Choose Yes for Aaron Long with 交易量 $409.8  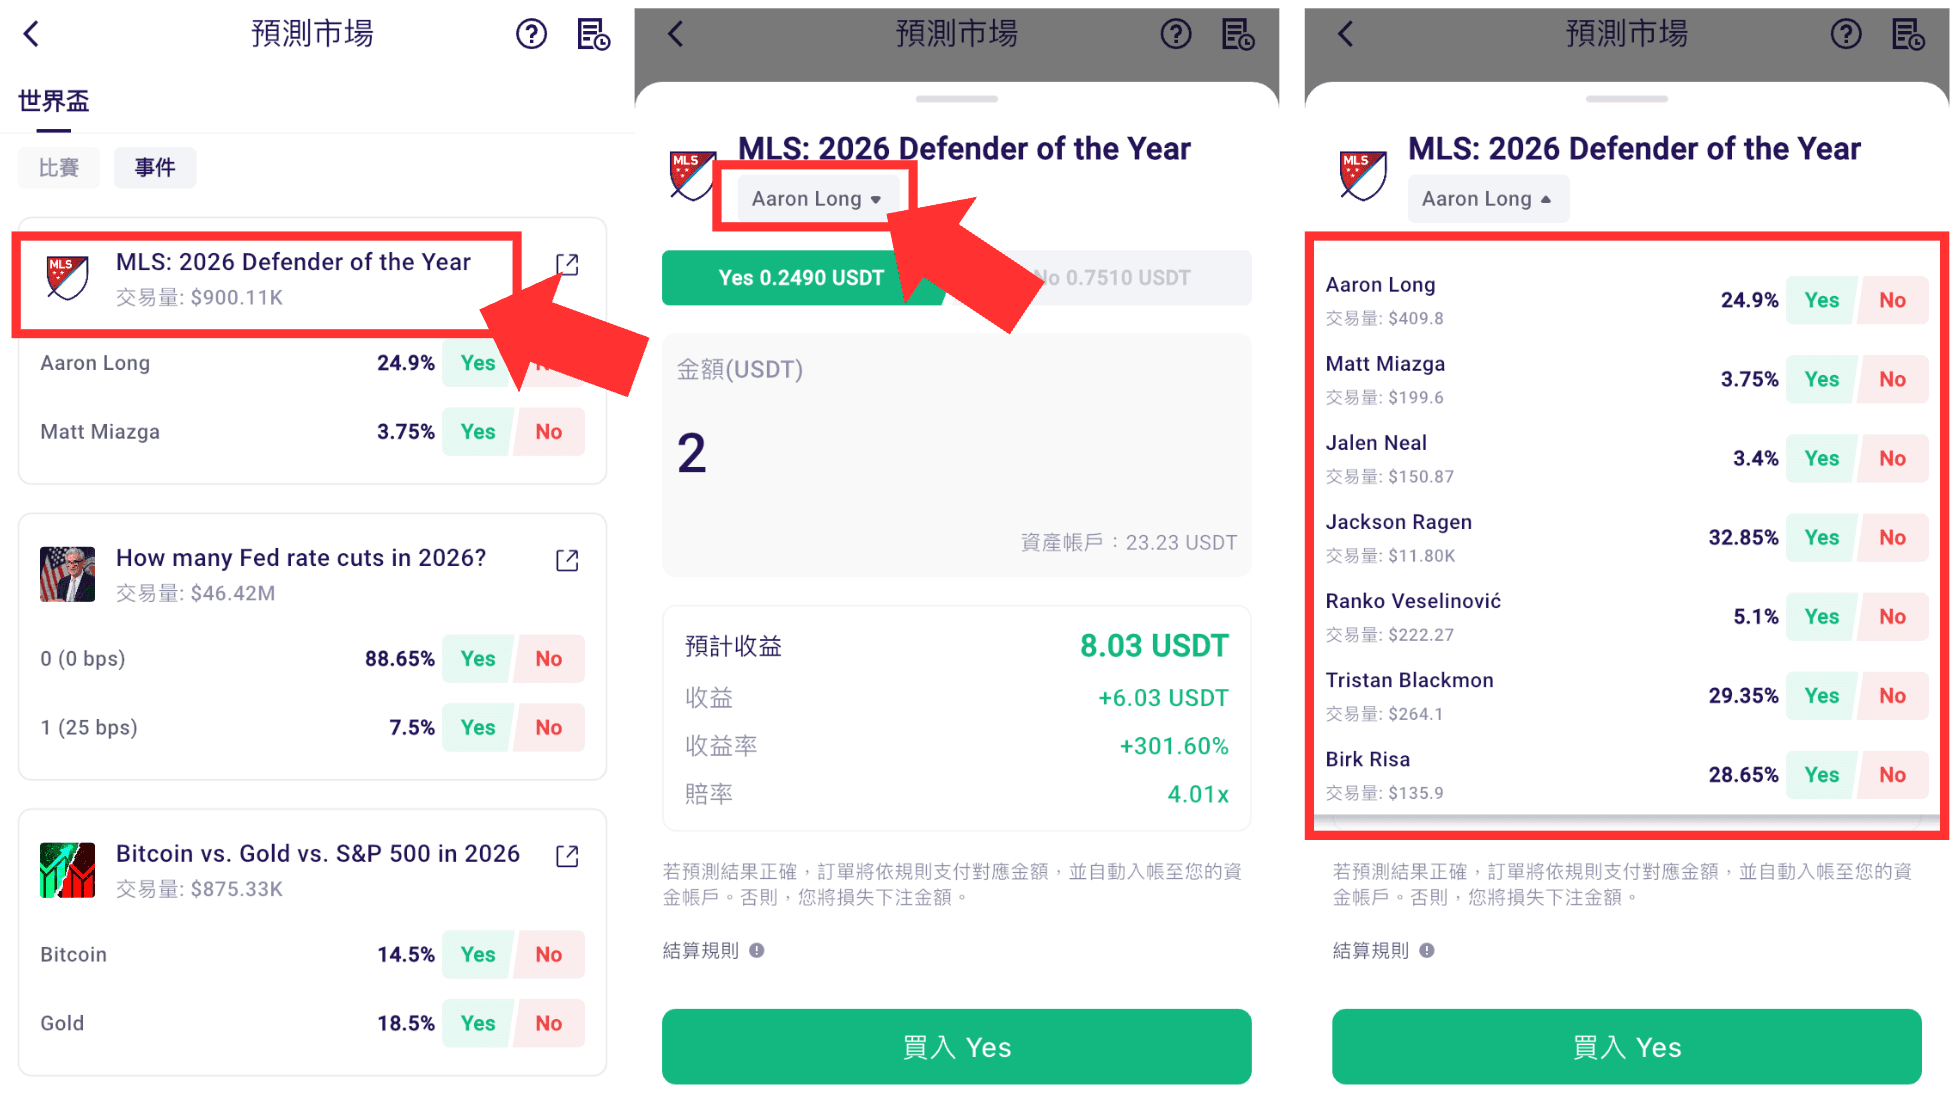point(1822,300)
